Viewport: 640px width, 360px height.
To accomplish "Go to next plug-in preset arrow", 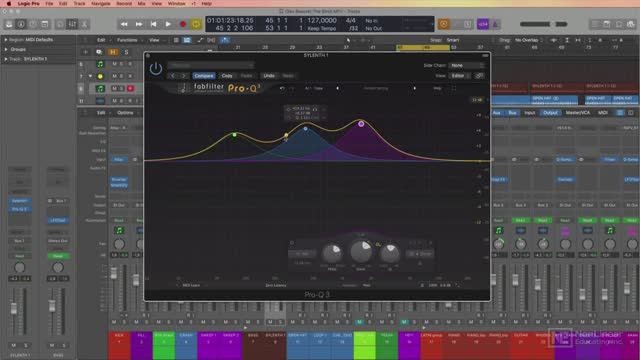I will pyautogui.click(x=183, y=76).
